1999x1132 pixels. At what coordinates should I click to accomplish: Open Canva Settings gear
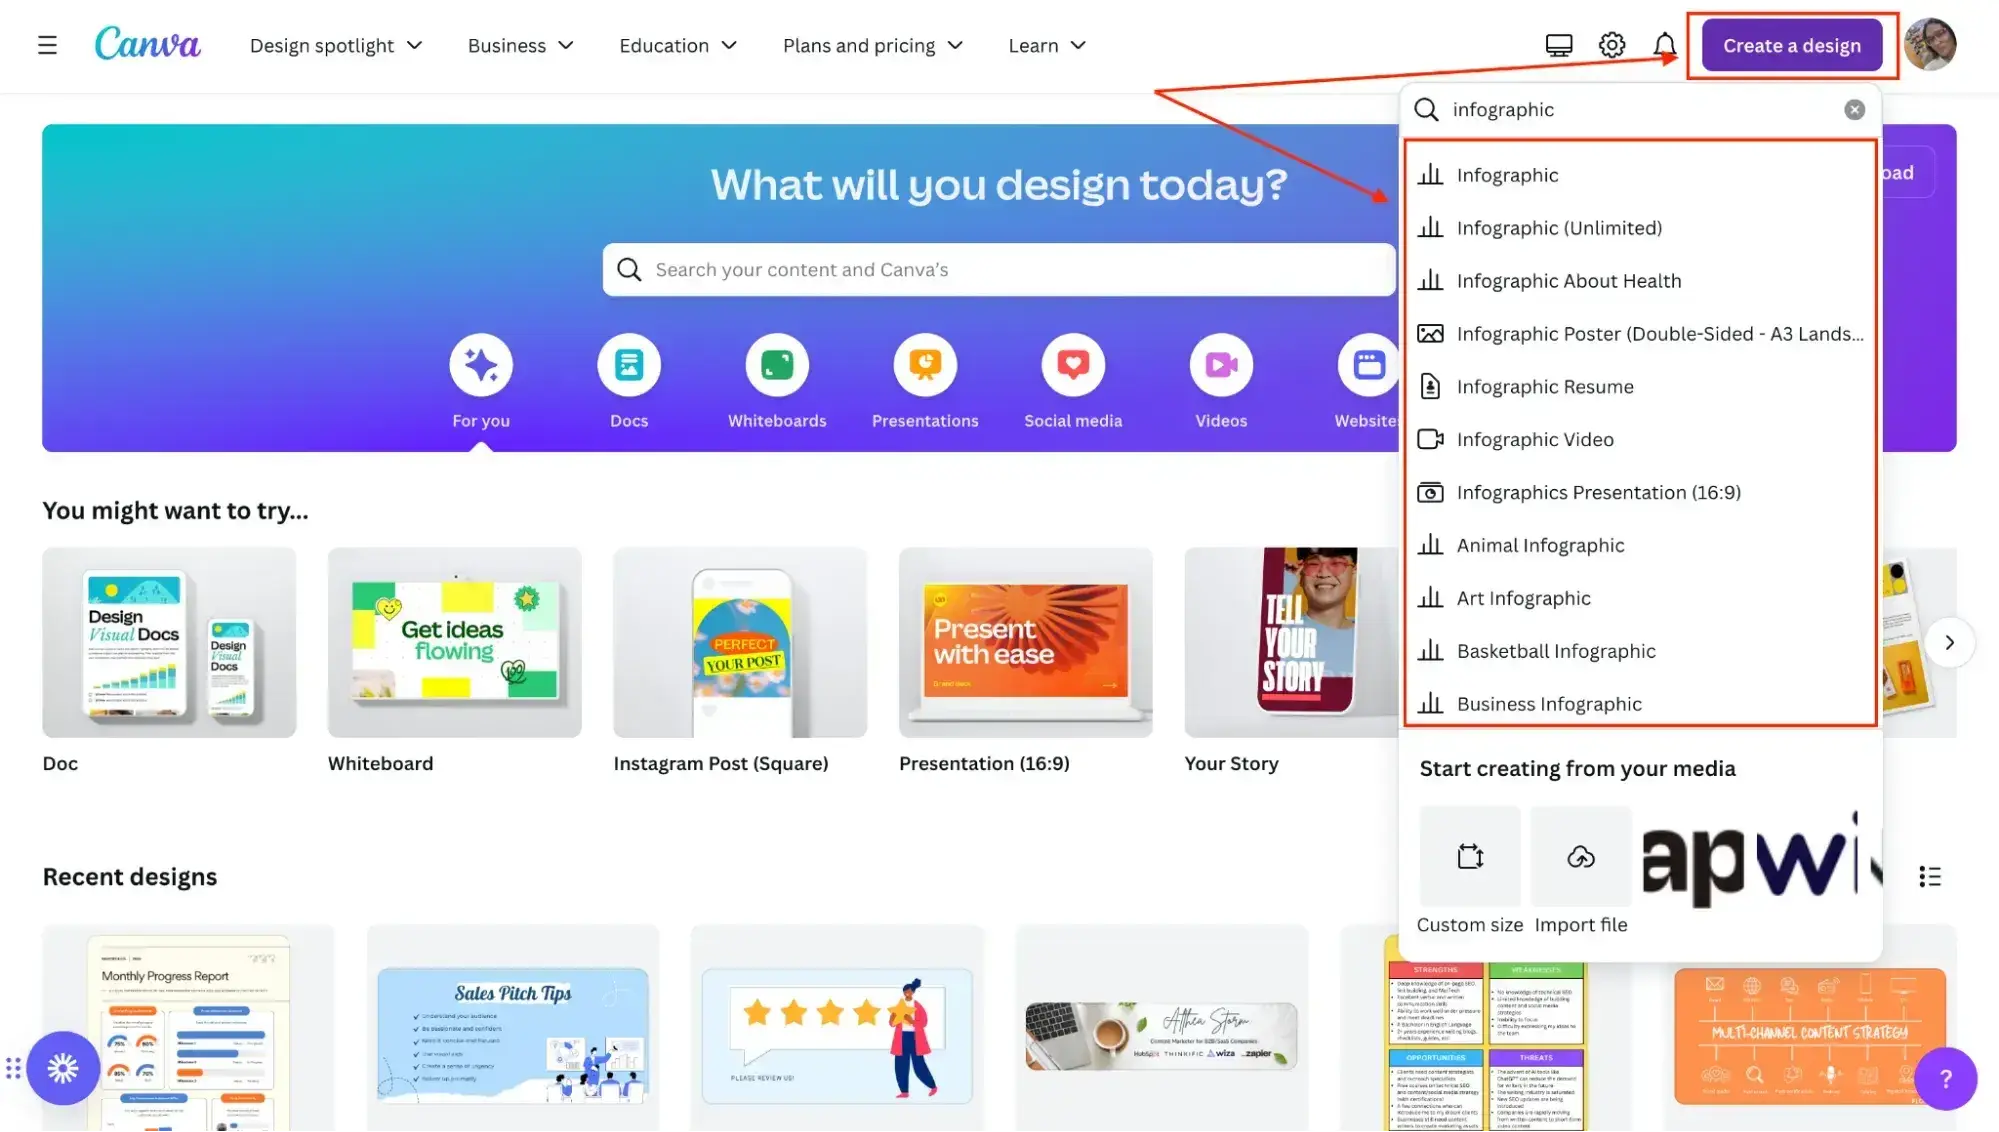(x=1611, y=45)
